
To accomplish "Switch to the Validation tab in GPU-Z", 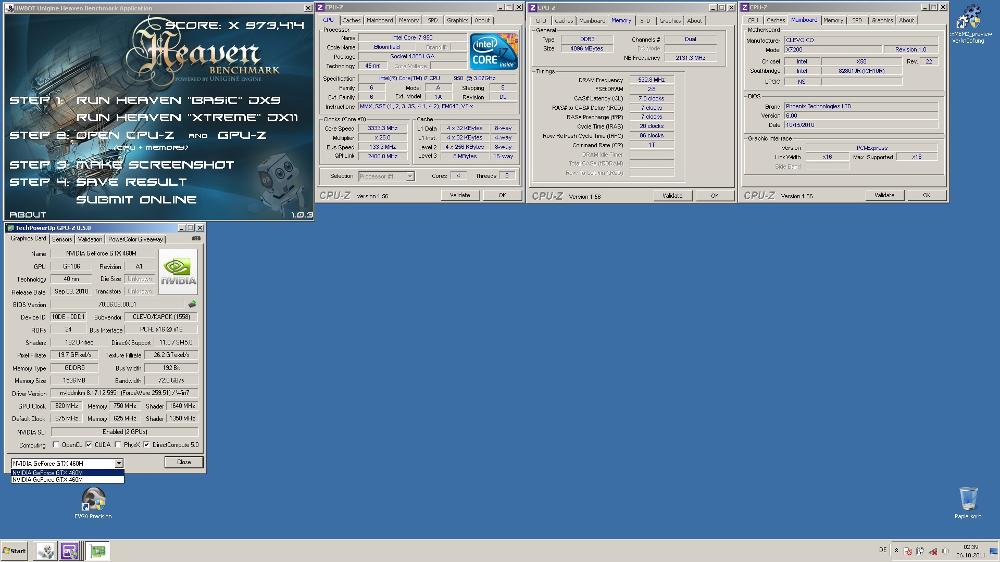I will pyautogui.click(x=89, y=239).
